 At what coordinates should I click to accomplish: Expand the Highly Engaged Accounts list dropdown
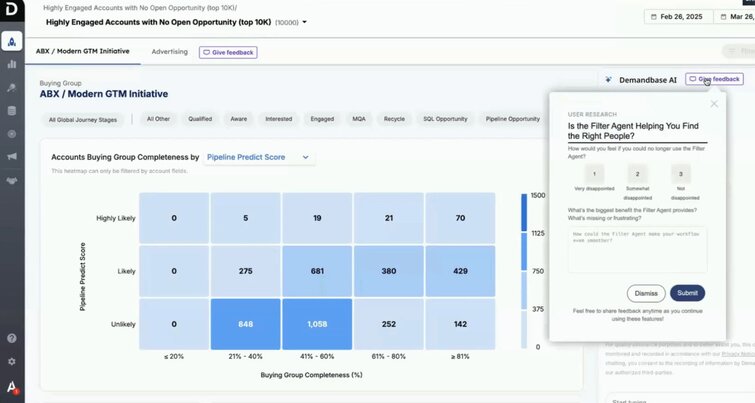[304, 22]
